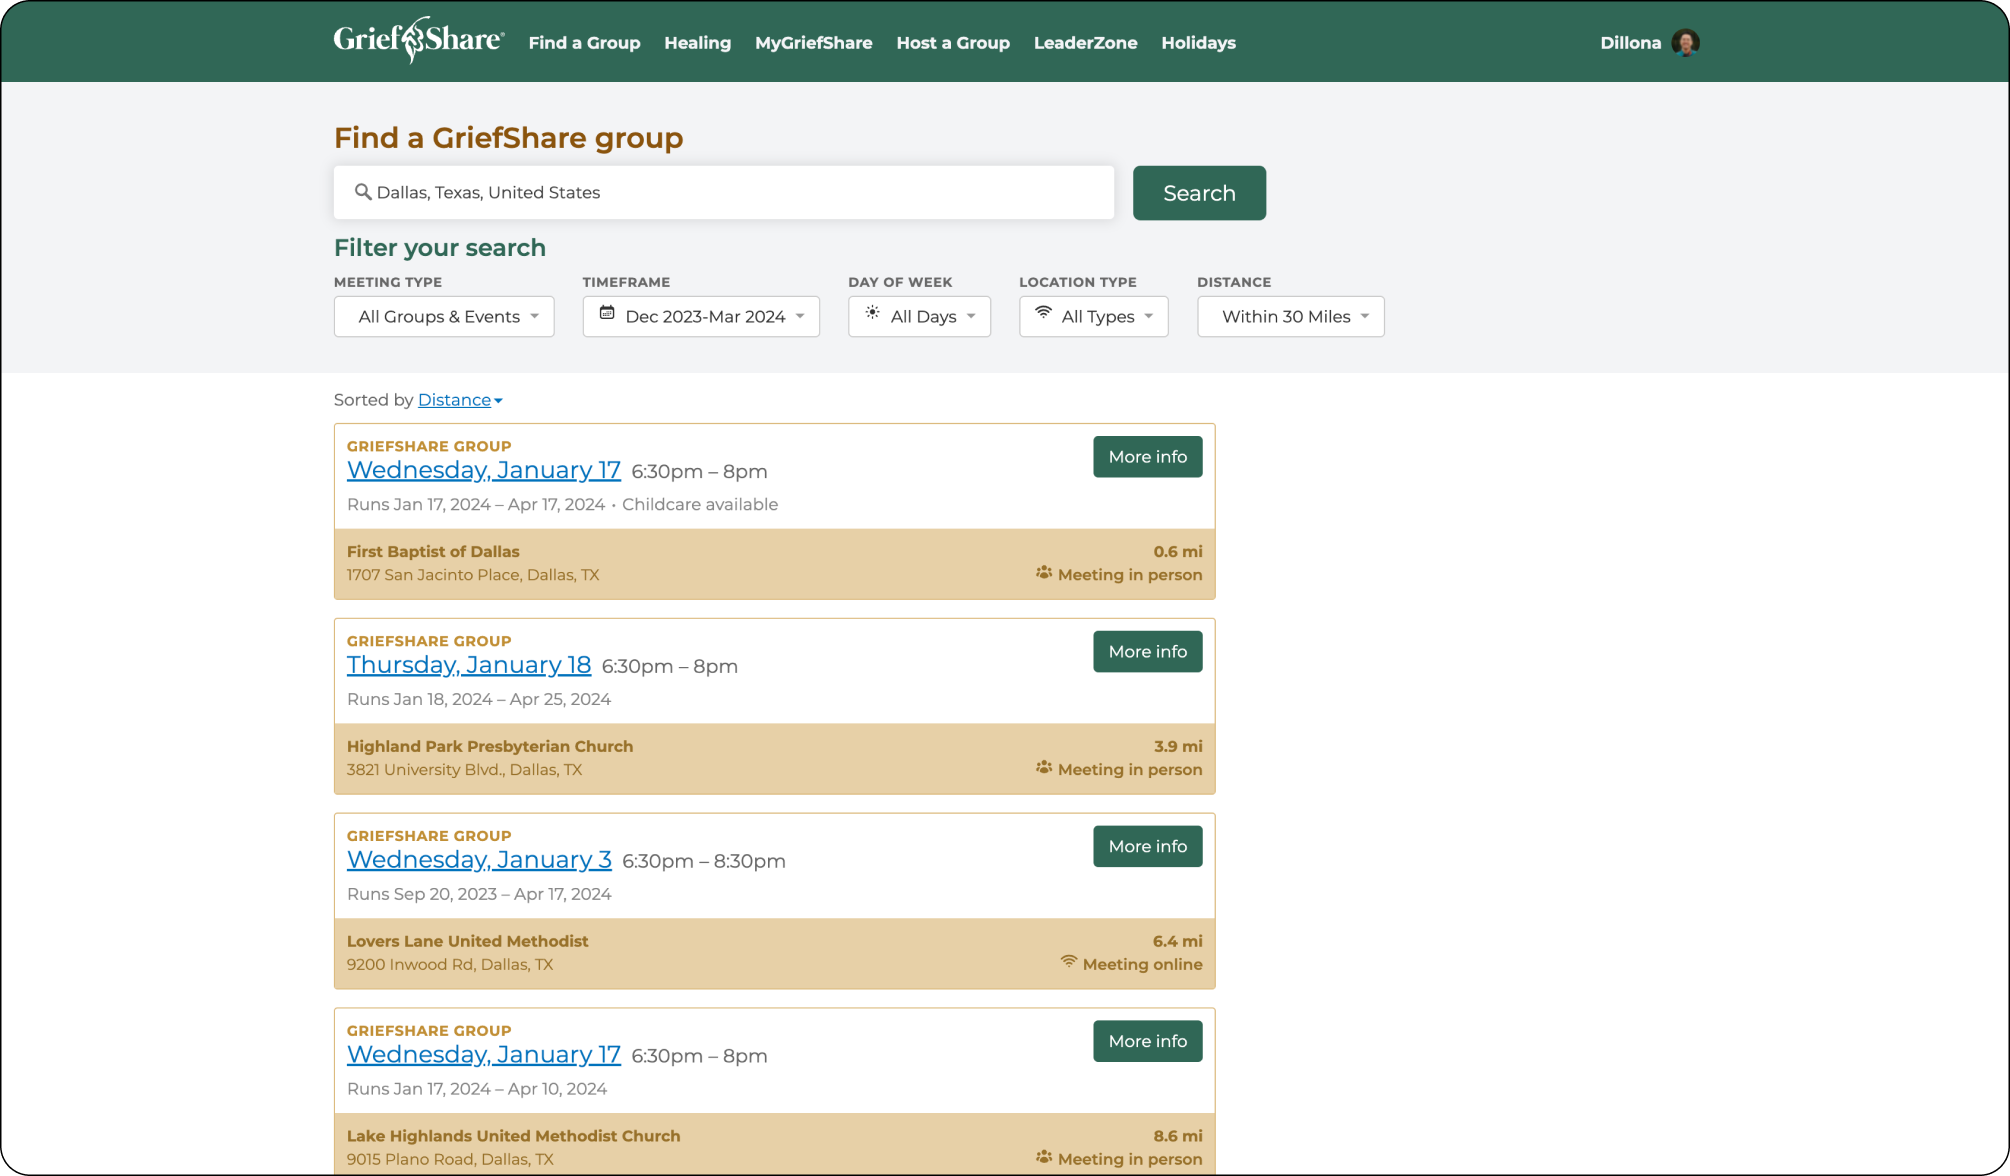
Task: Click the sun icon in Day of Week filter
Action: click(x=872, y=314)
